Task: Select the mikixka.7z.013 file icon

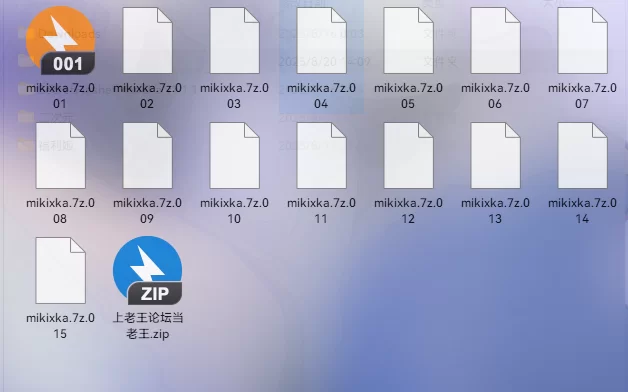Action: pyautogui.click(x=495, y=155)
